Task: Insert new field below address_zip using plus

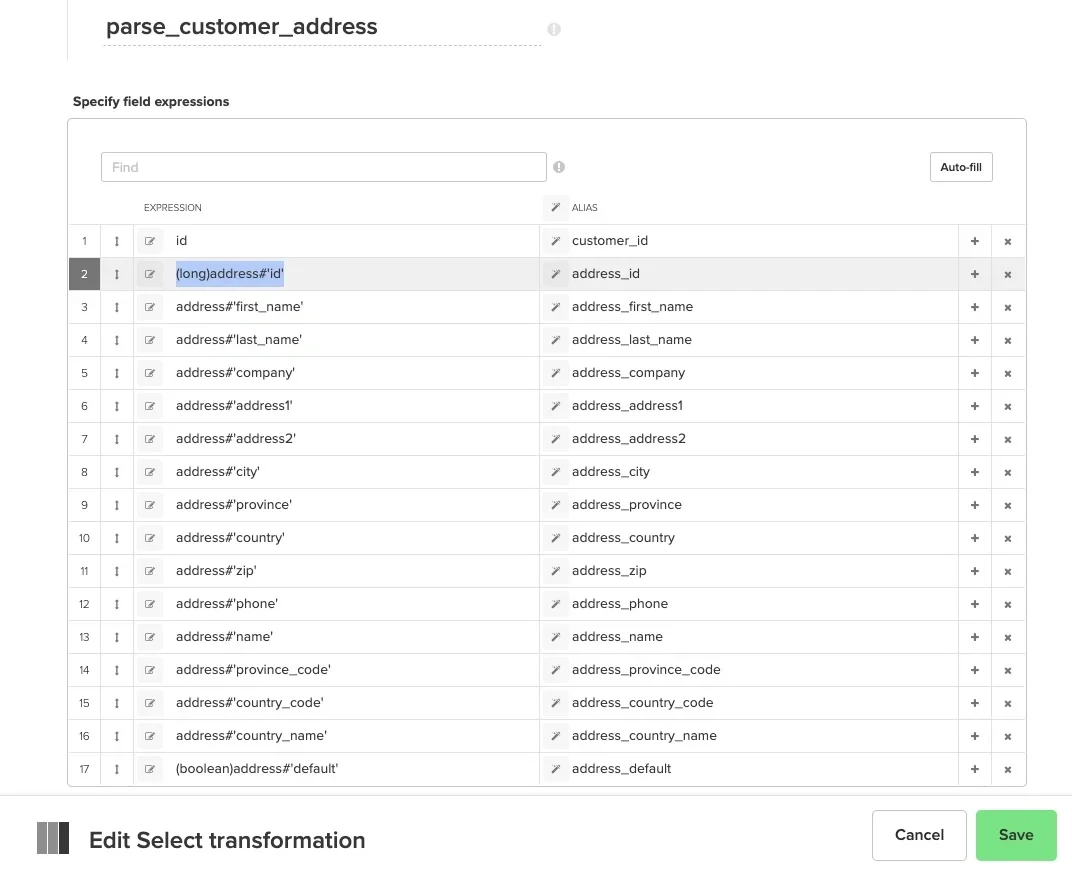Action: click(x=974, y=570)
